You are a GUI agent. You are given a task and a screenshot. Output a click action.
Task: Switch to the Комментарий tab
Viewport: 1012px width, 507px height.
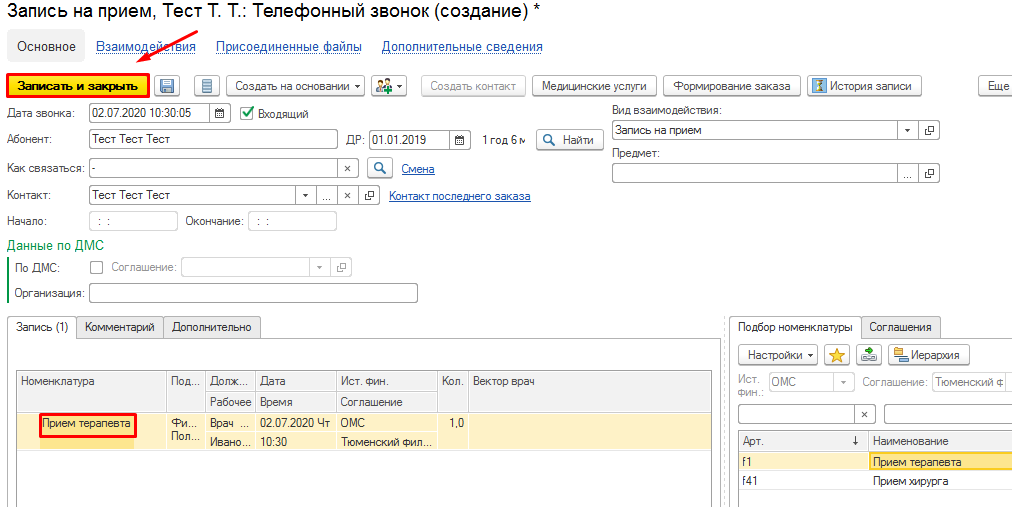(x=119, y=327)
